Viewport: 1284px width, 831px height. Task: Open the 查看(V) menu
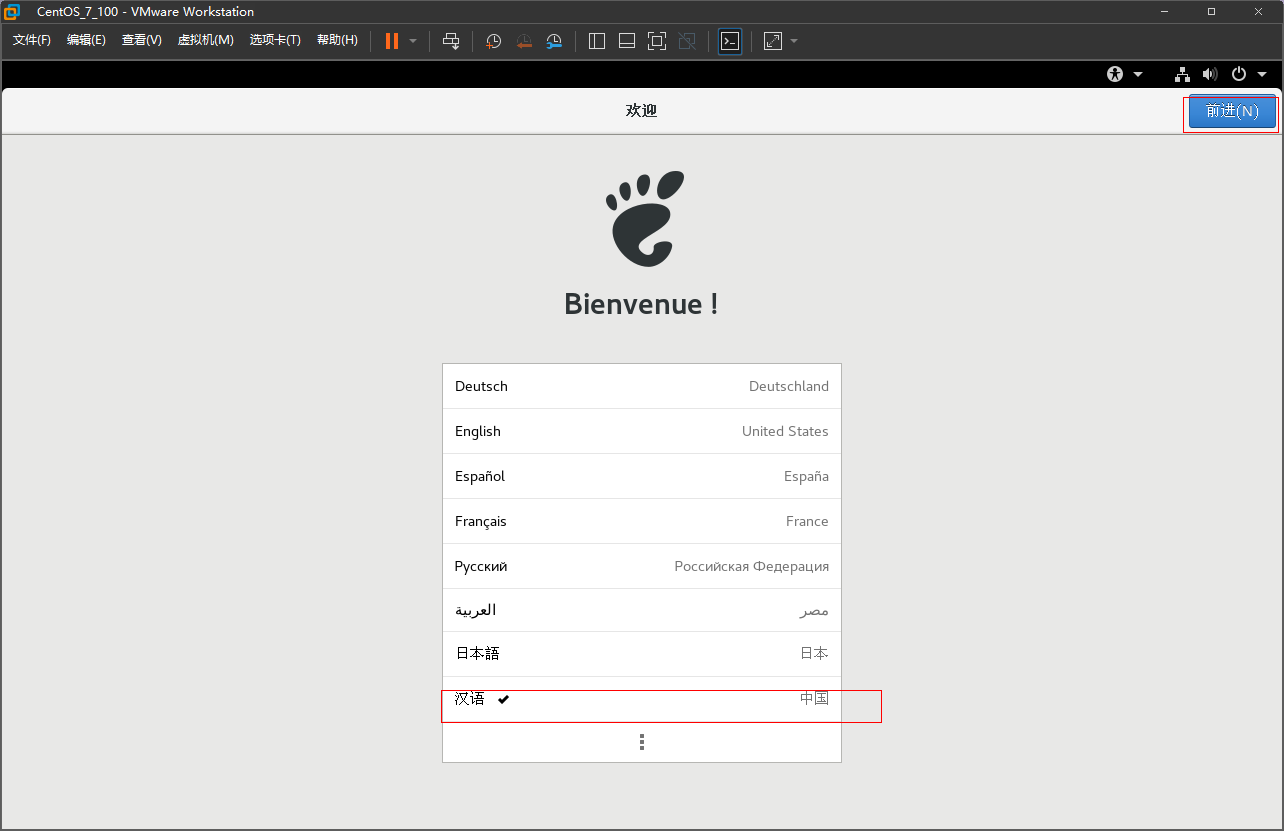tap(142, 40)
